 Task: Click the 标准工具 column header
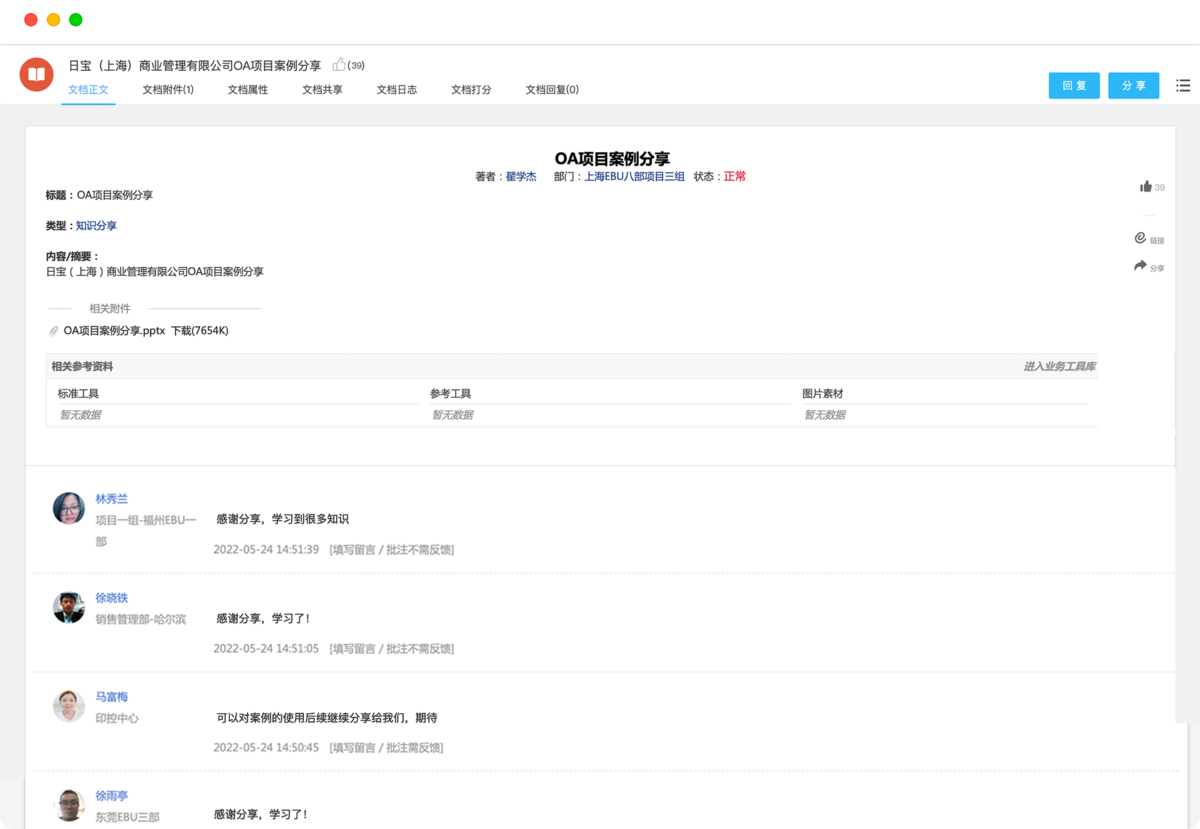pos(78,394)
